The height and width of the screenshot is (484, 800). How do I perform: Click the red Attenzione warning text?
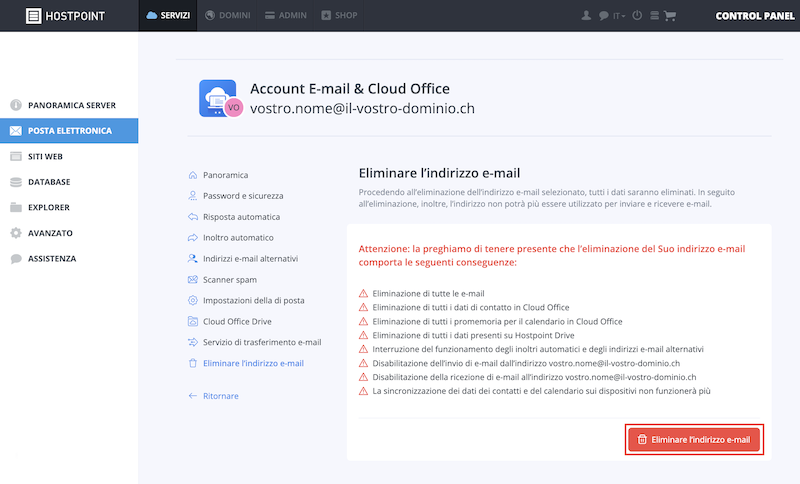552,256
